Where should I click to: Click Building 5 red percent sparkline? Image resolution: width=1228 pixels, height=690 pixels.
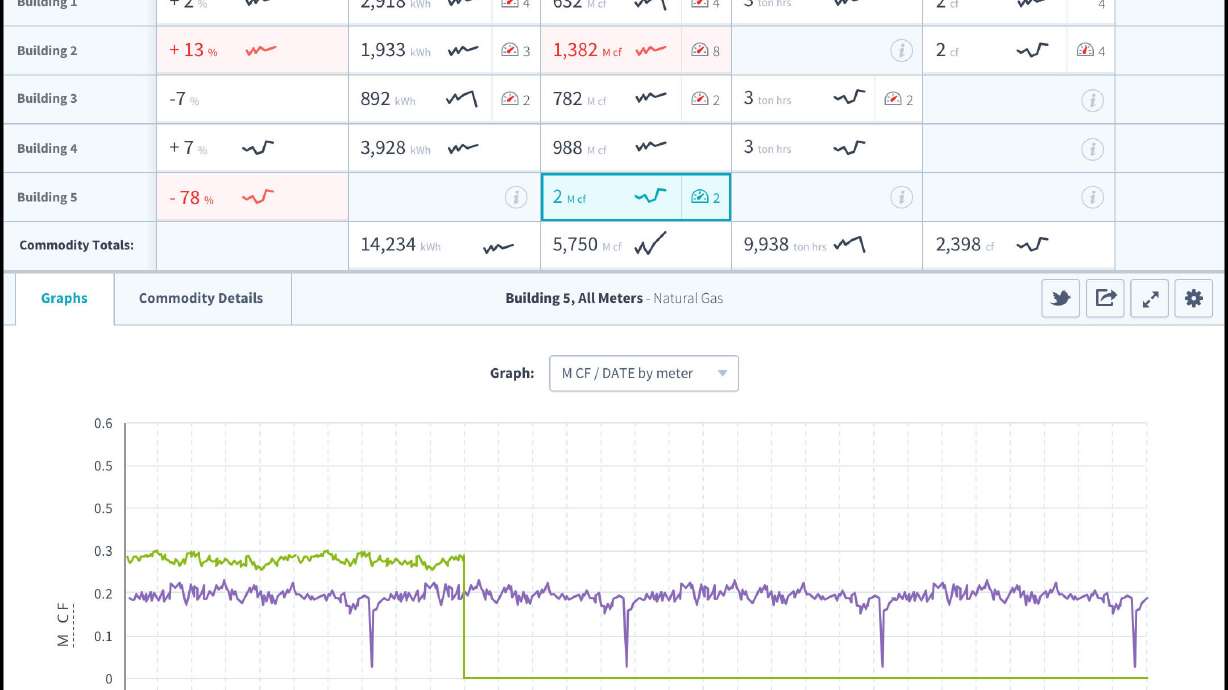[257, 197]
